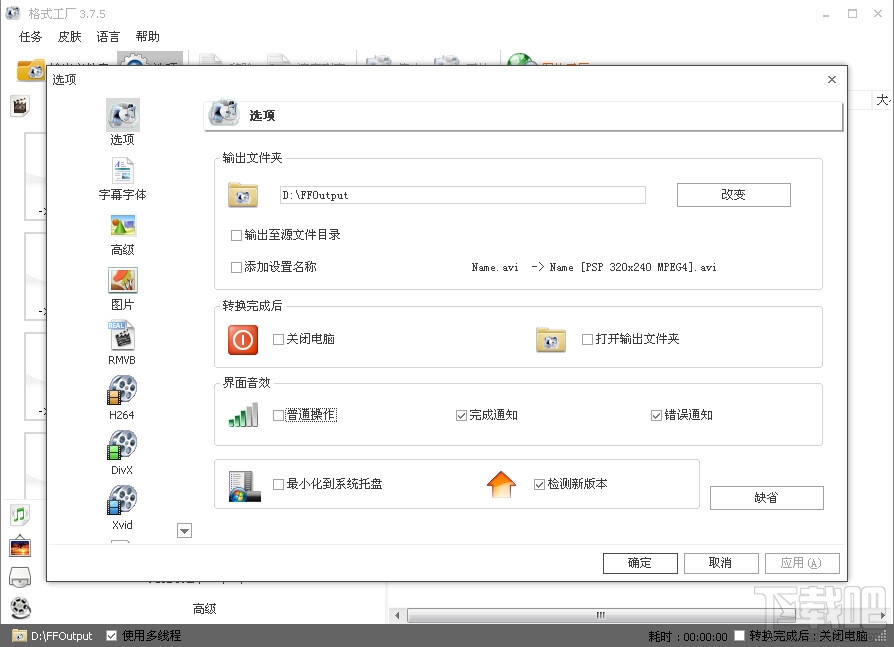This screenshot has height=647, width=894.
Task: Enable 关闭电脑 shutdown after conversion
Action: point(276,338)
